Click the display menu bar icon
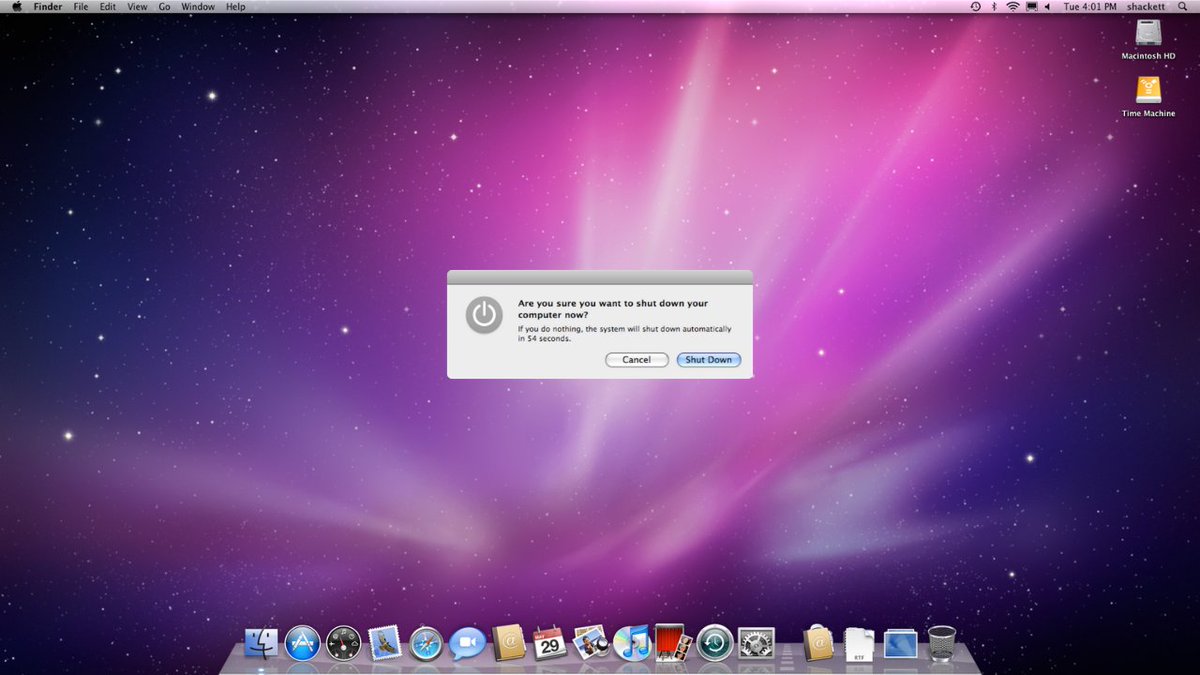Screen dimensions: 1200x675 tap(1031, 7)
